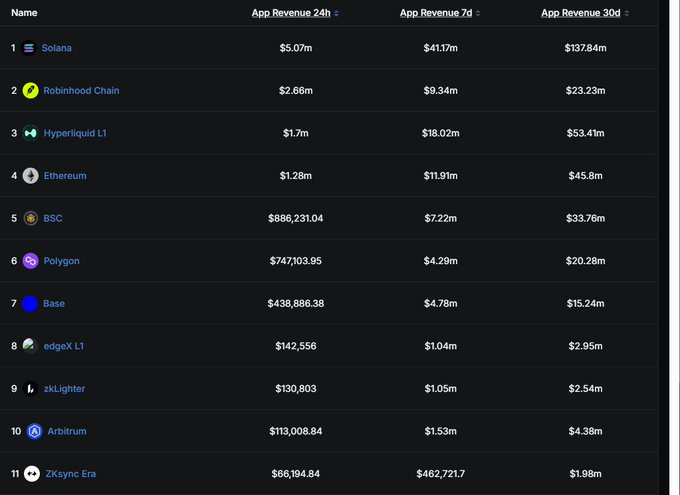Select edgeX L1 7d value $1.04m
This screenshot has width=680, height=495.
tap(441, 346)
